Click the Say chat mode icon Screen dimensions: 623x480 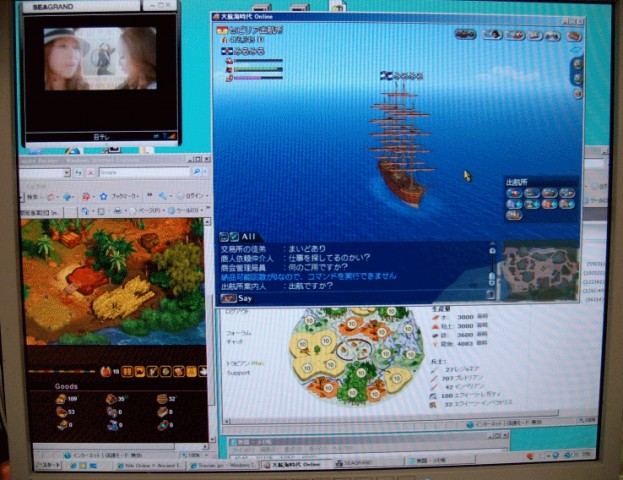click(x=228, y=298)
